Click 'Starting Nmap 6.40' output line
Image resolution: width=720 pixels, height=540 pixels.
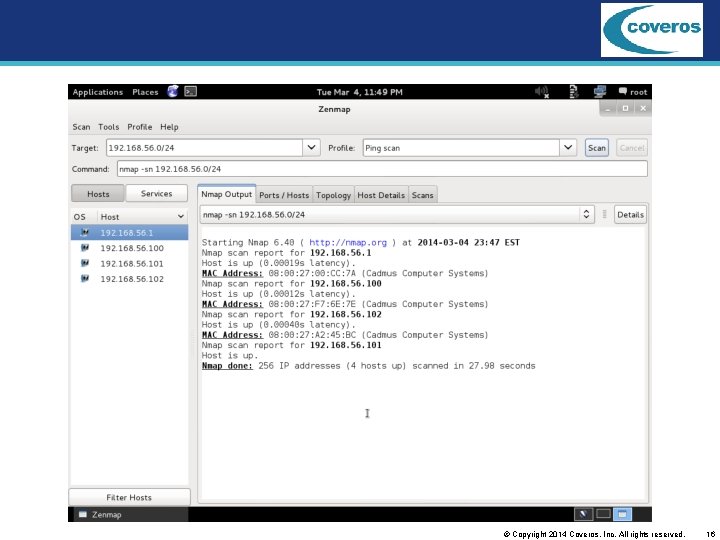point(360,242)
